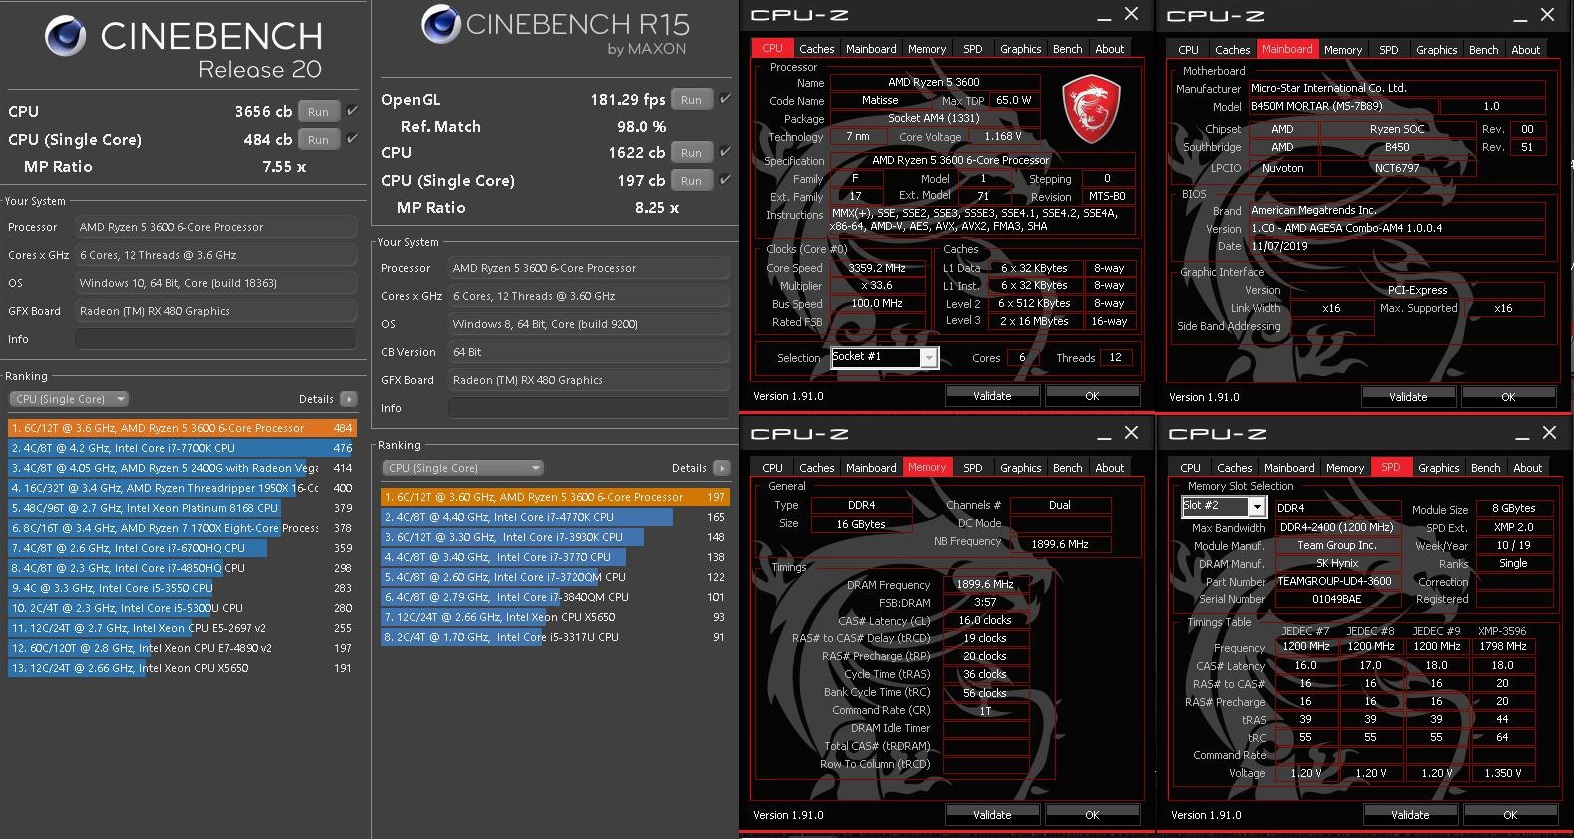Open R15 ranking CPU (Single Core) dropdown
This screenshot has height=839, width=1574.
pyautogui.click(x=463, y=468)
